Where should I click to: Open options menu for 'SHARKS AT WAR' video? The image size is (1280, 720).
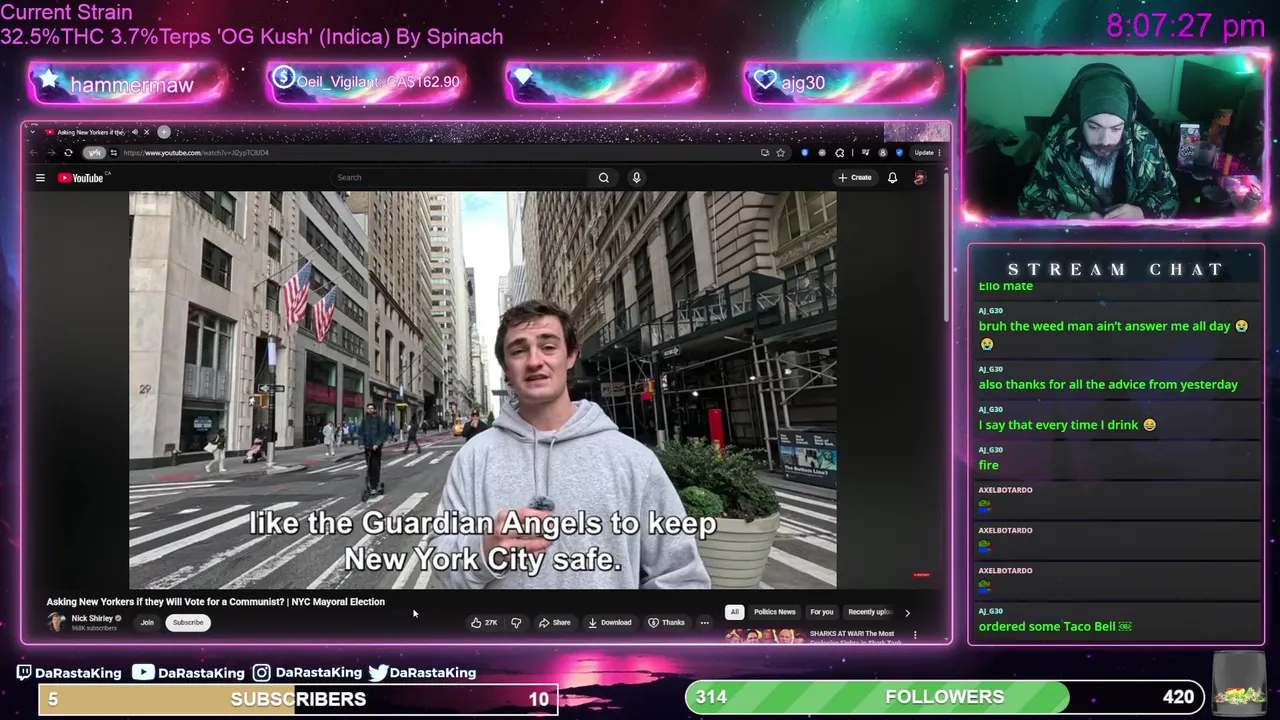[x=915, y=634]
